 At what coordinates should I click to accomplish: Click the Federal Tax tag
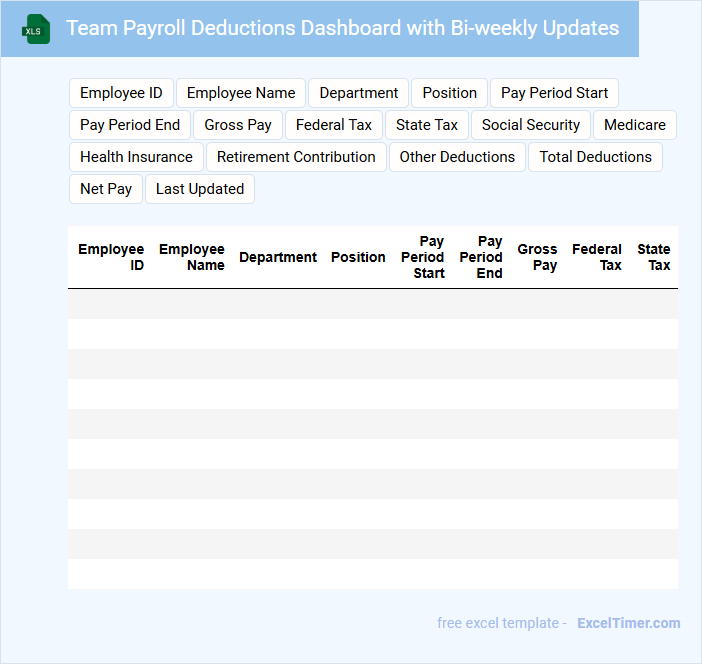coord(334,125)
